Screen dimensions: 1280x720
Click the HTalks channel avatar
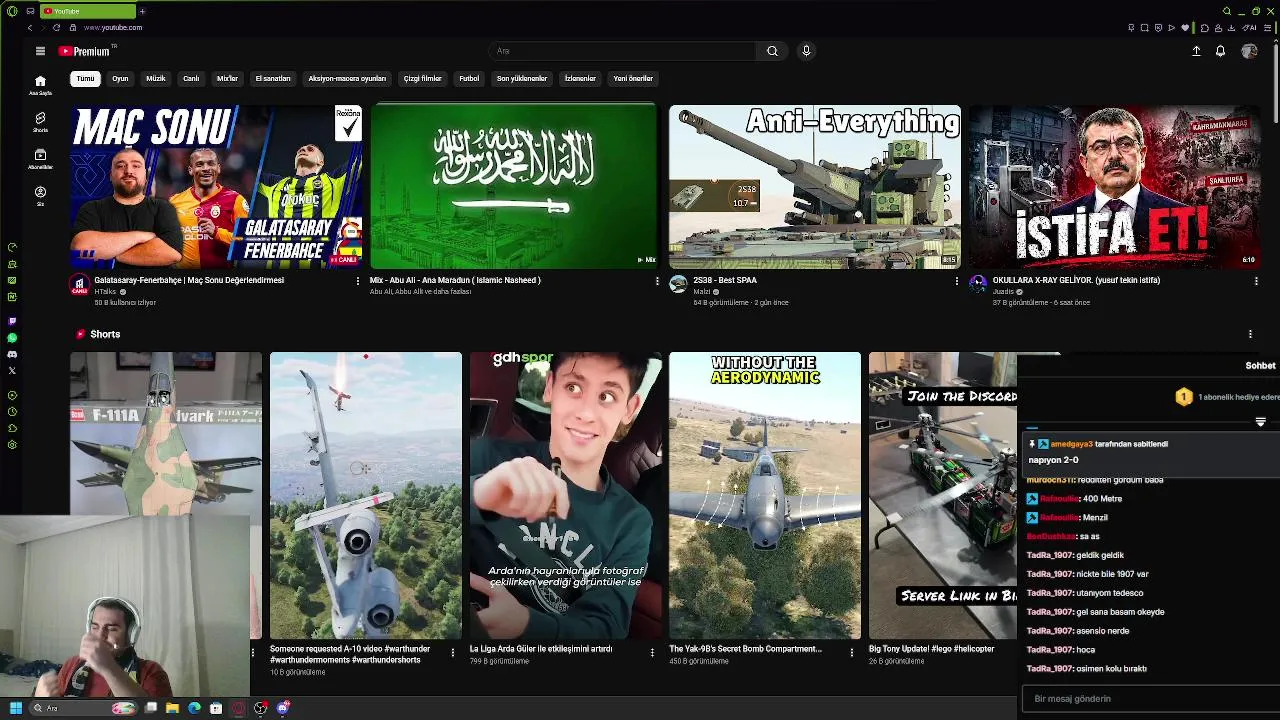pos(79,285)
